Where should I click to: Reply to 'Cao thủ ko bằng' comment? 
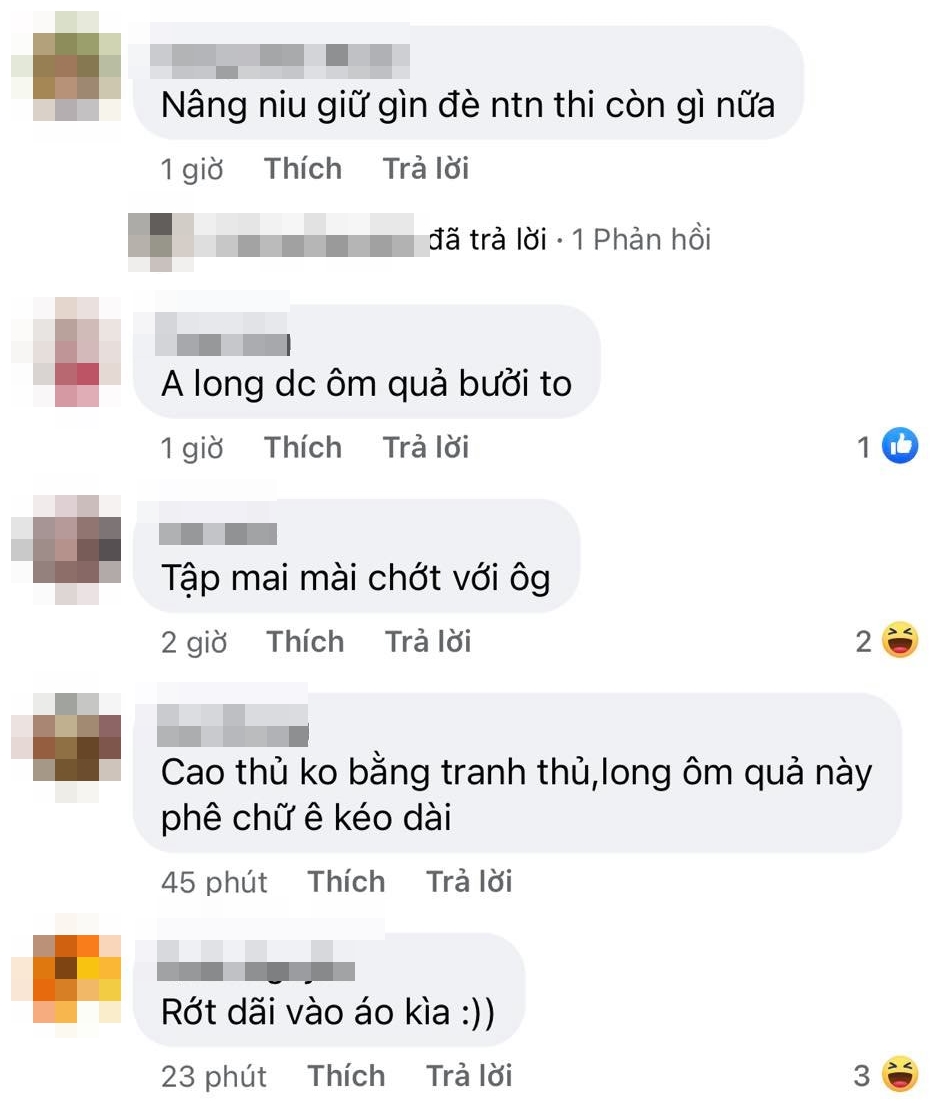pyautogui.click(x=469, y=881)
